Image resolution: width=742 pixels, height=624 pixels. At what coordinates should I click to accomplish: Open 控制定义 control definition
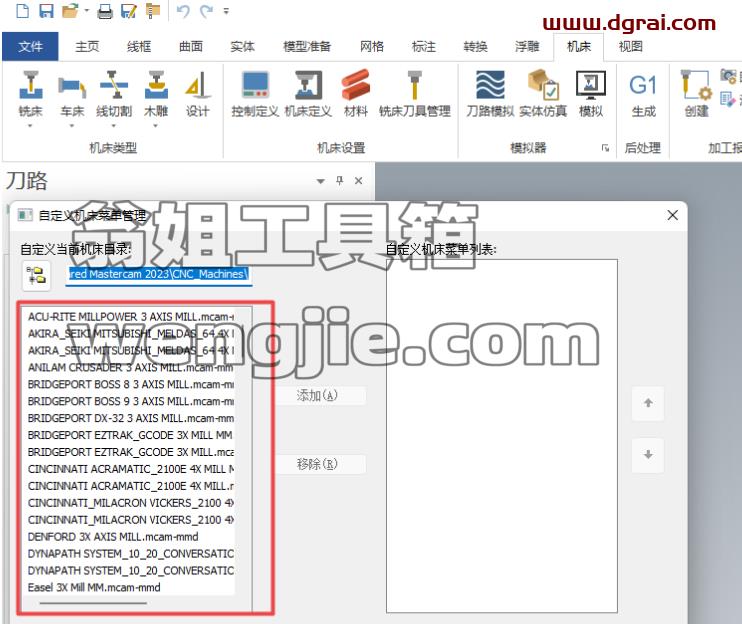[255, 94]
